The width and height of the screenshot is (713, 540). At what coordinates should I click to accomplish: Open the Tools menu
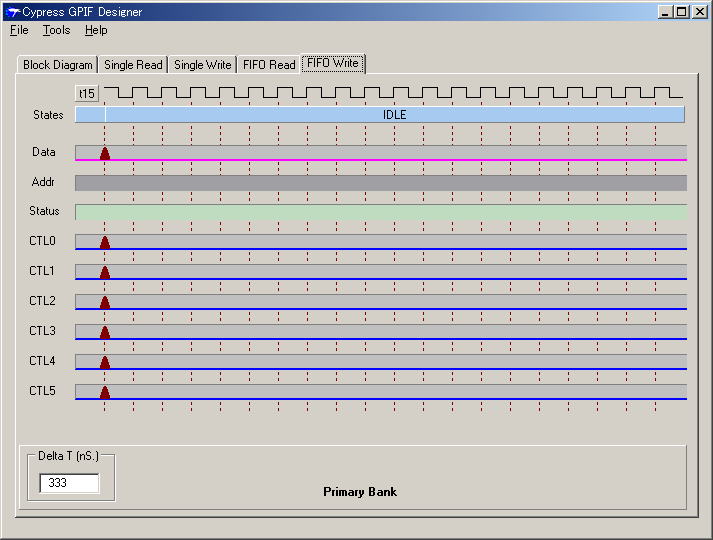pyautogui.click(x=56, y=30)
